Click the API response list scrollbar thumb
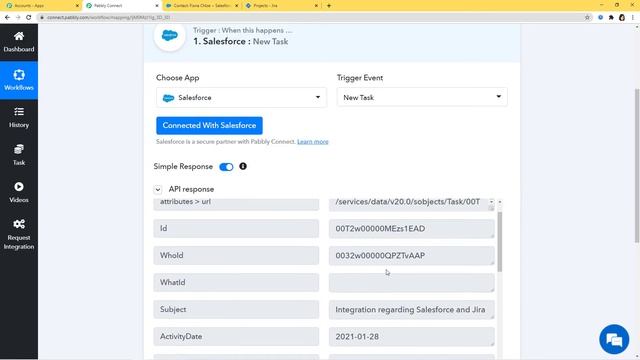640x360 pixels. pyautogui.click(x=500, y=242)
